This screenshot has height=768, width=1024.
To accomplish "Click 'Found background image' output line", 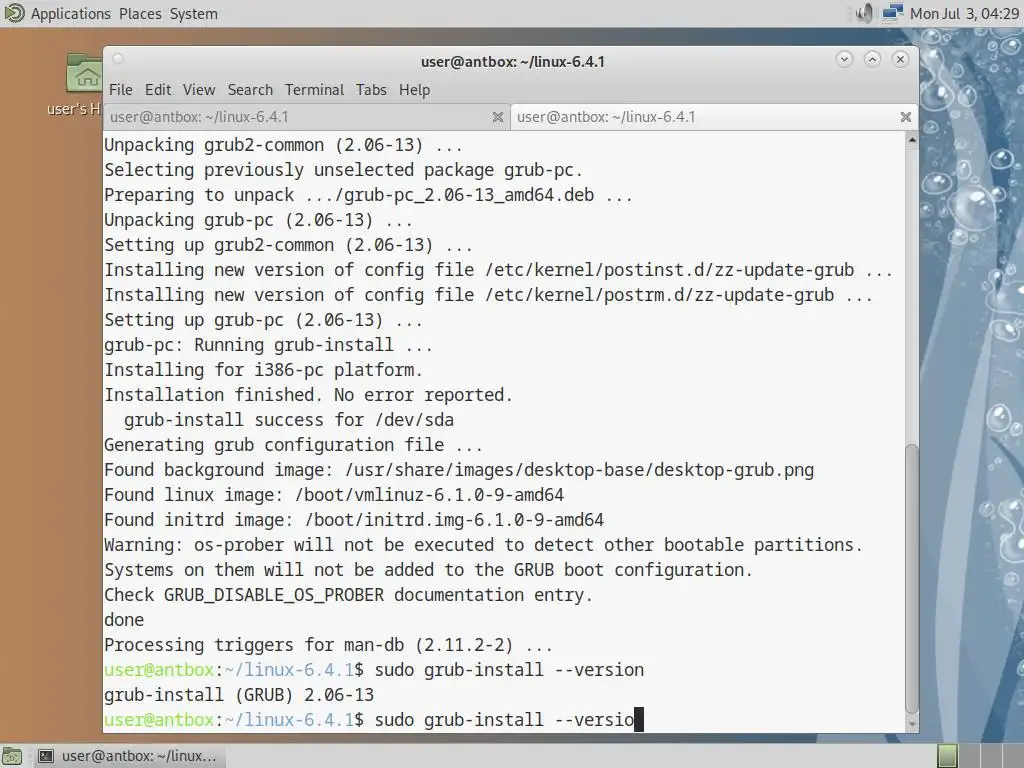I will tap(459, 470).
